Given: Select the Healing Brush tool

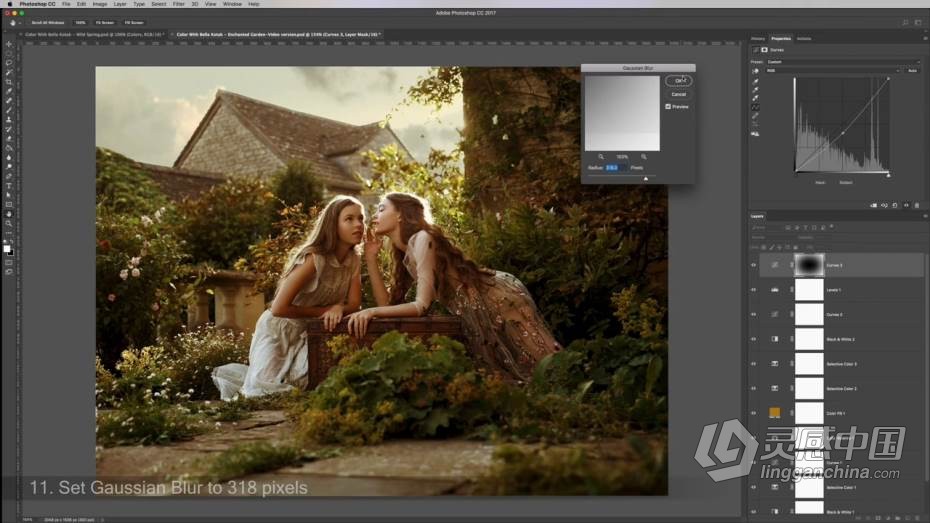Looking at the screenshot, I should [8, 101].
